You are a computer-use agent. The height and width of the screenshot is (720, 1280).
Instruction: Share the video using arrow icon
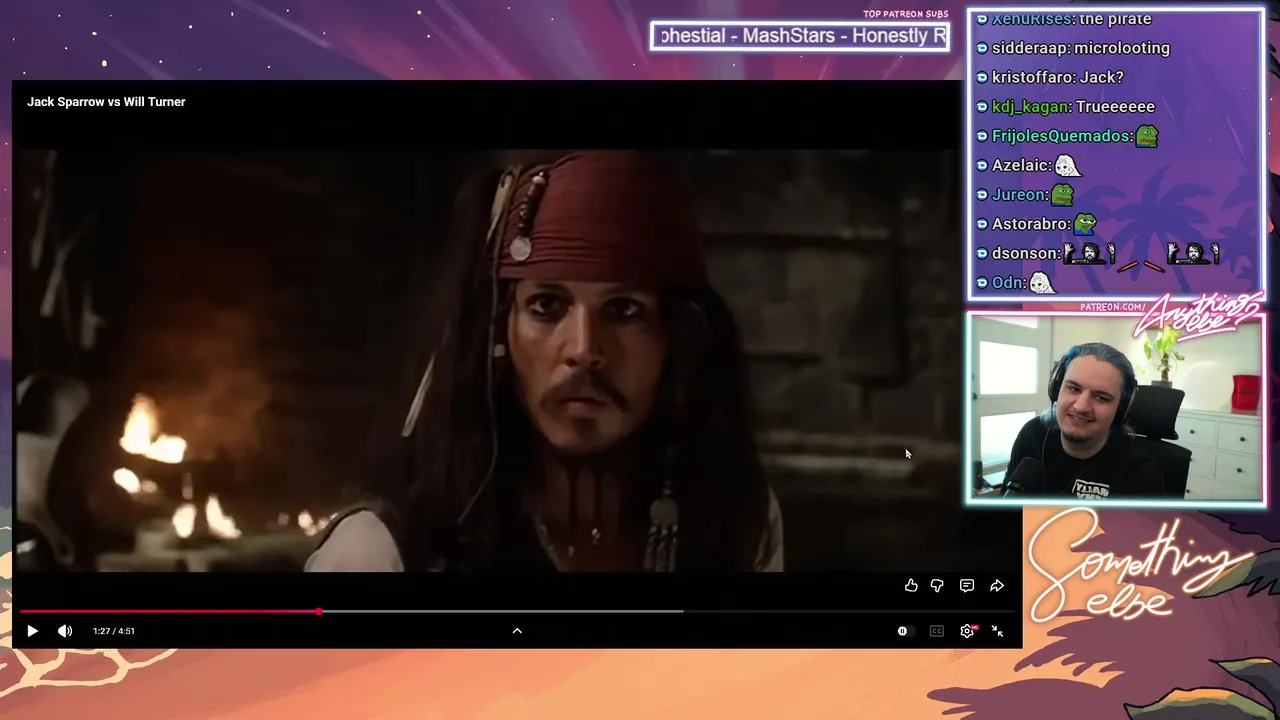pos(997,586)
